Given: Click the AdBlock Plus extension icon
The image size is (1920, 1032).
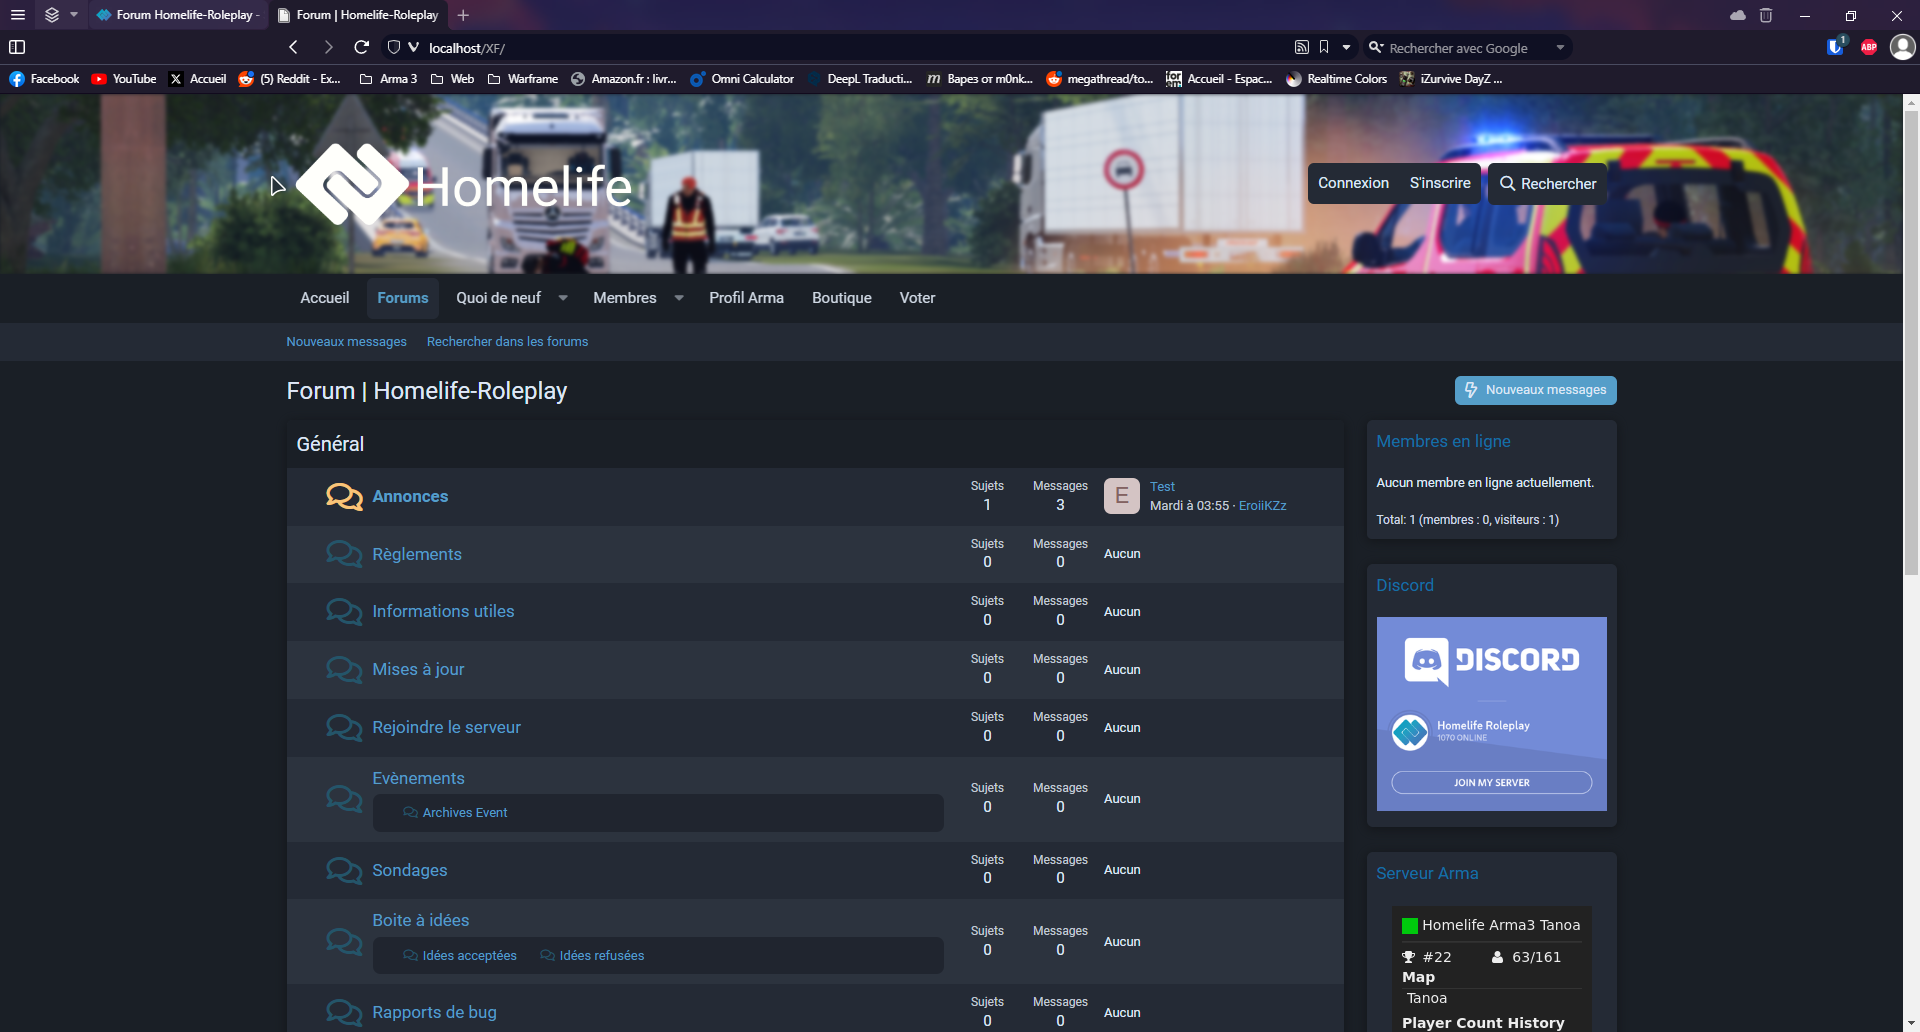Looking at the screenshot, I should [1868, 47].
